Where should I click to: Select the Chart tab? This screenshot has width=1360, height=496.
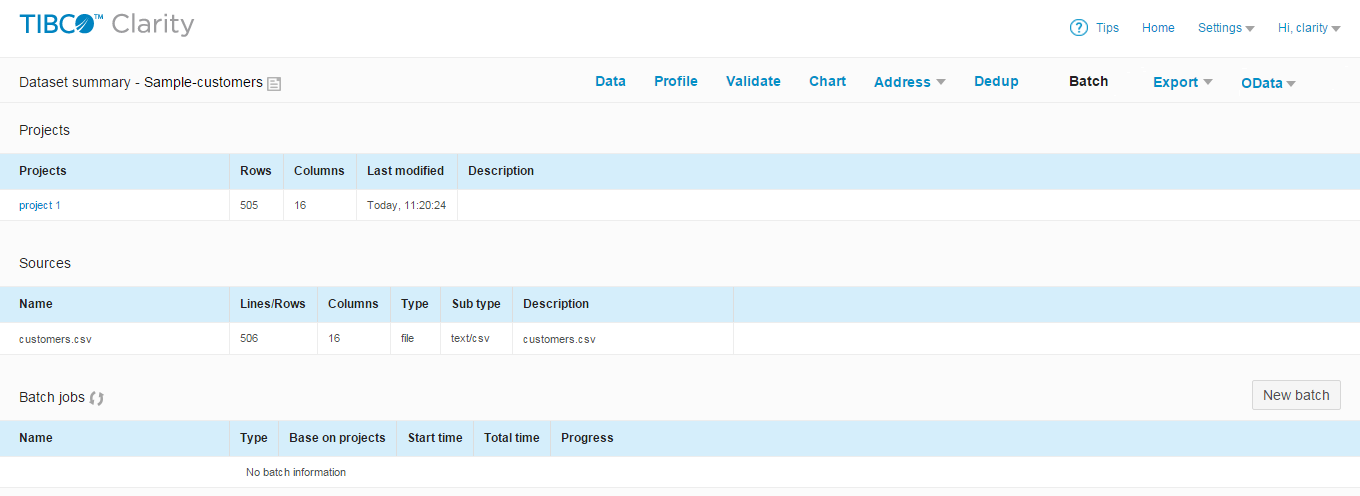coord(827,81)
